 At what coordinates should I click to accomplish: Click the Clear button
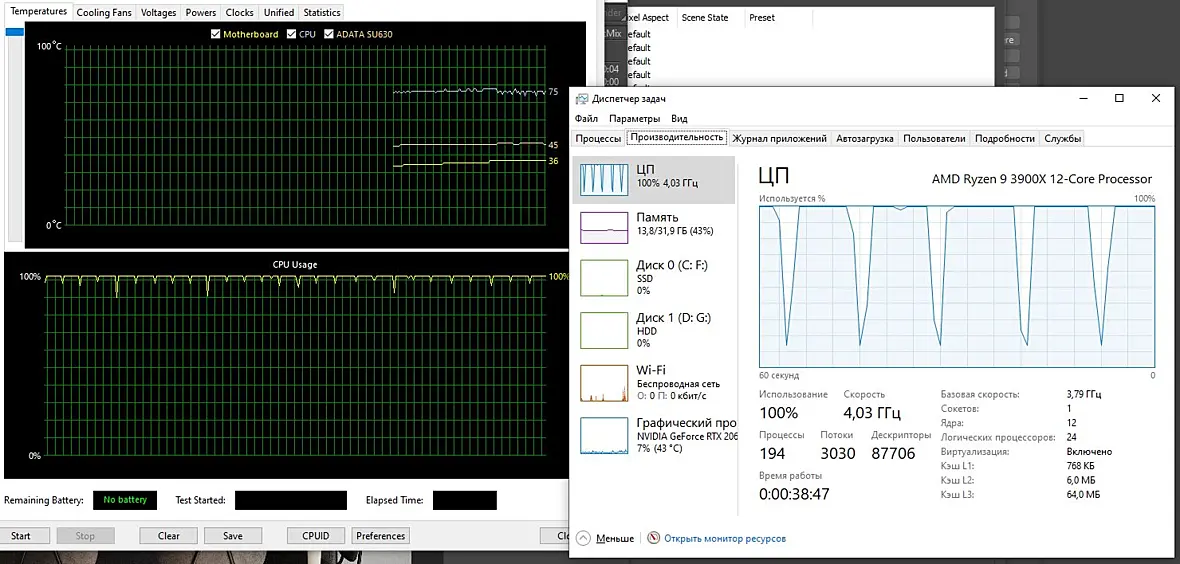[x=169, y=536]
